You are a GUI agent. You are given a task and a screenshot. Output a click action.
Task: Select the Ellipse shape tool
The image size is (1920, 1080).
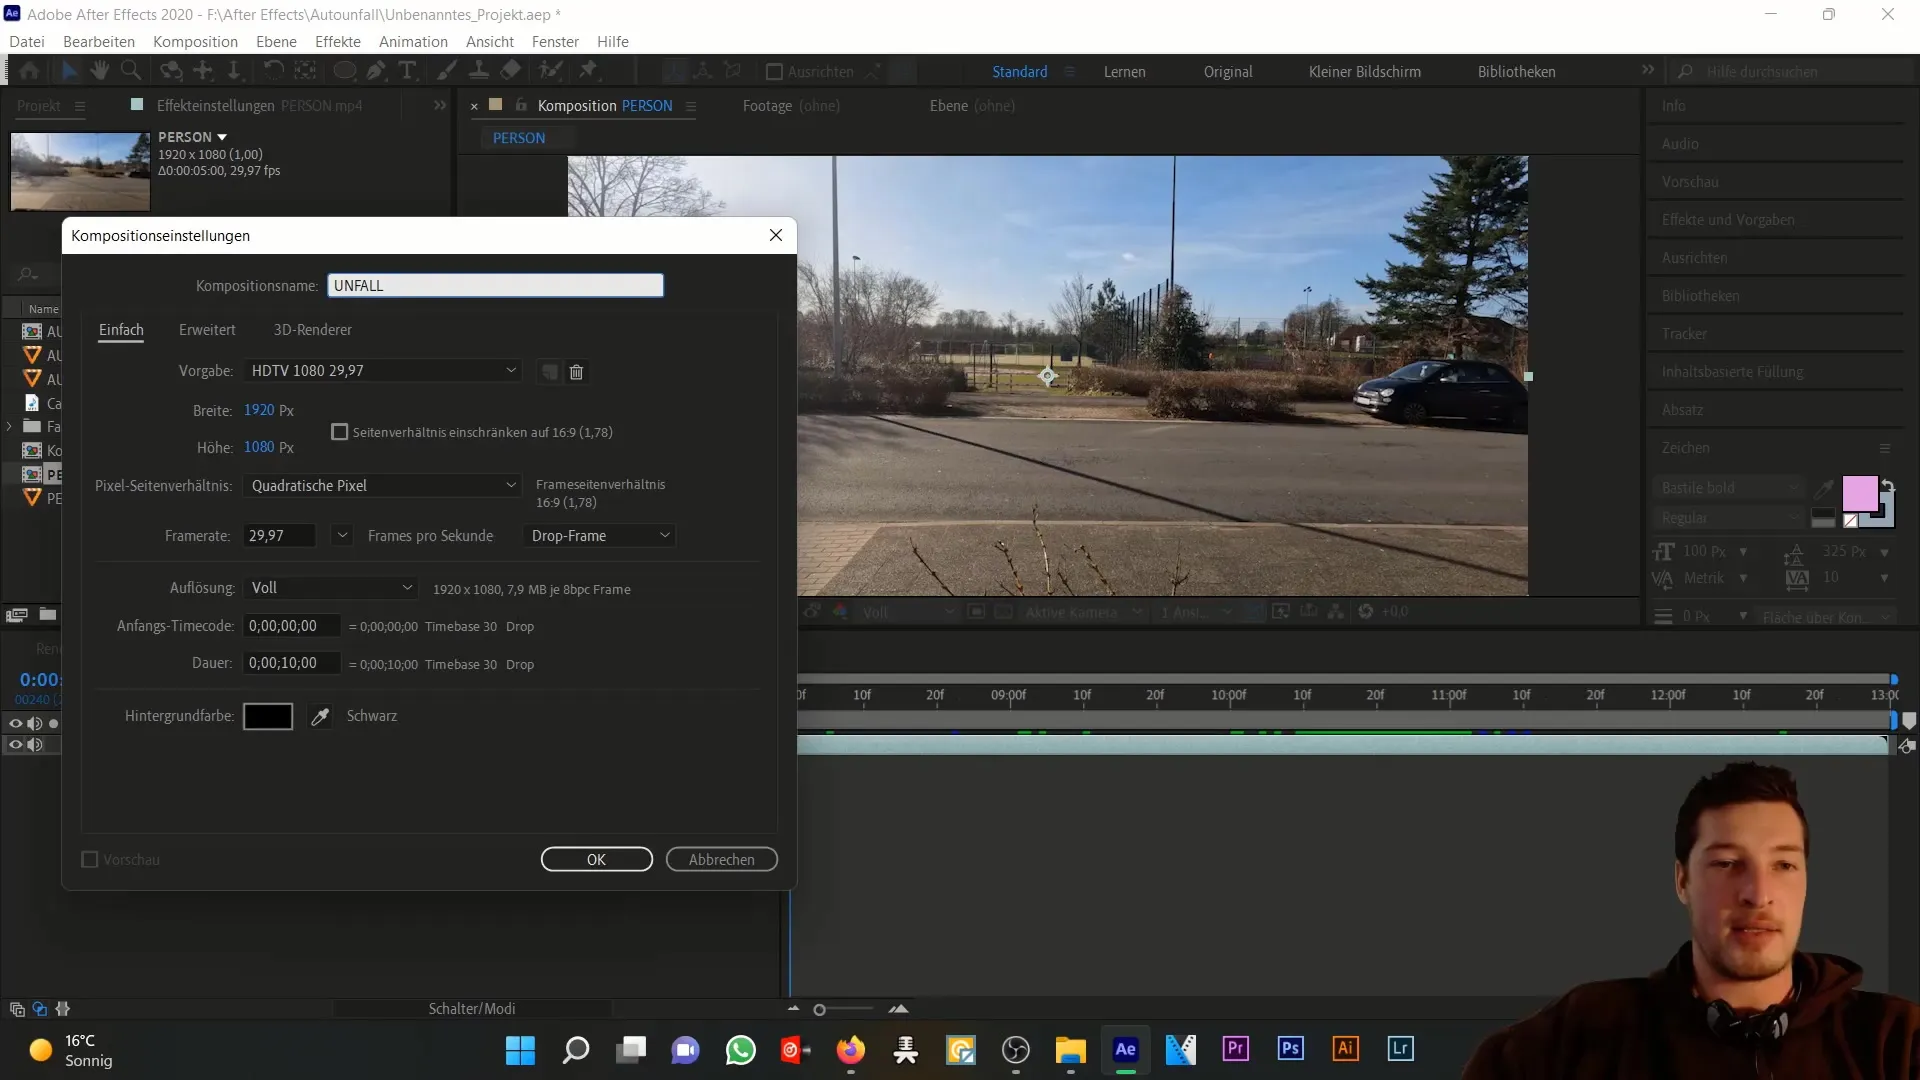pyautogui.click(x=345, y=71)
